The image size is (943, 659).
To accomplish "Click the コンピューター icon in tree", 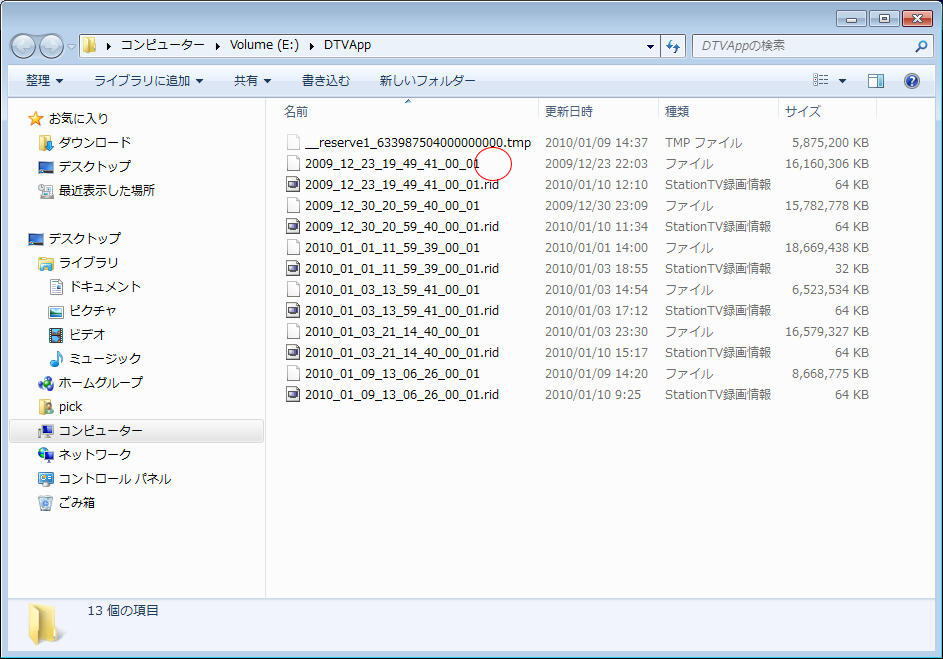I will (x=46, y=431).
